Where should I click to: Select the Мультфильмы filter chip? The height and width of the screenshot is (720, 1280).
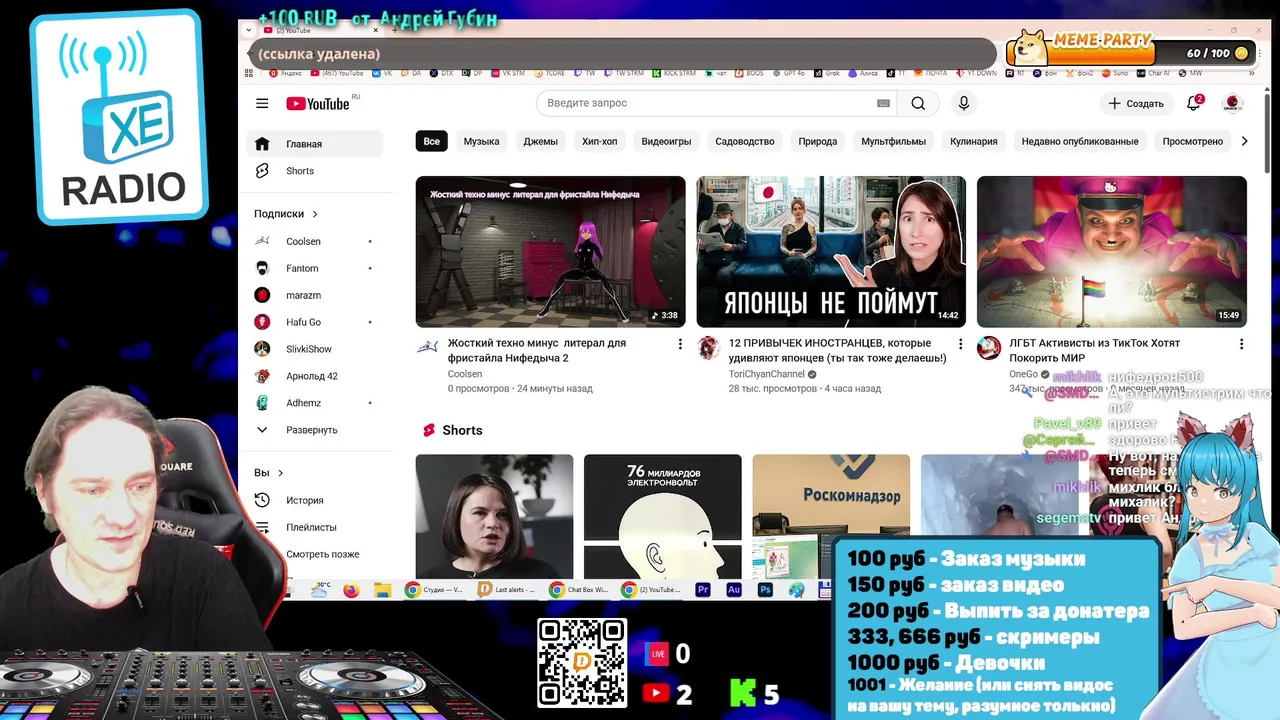[x=893, y=142]
